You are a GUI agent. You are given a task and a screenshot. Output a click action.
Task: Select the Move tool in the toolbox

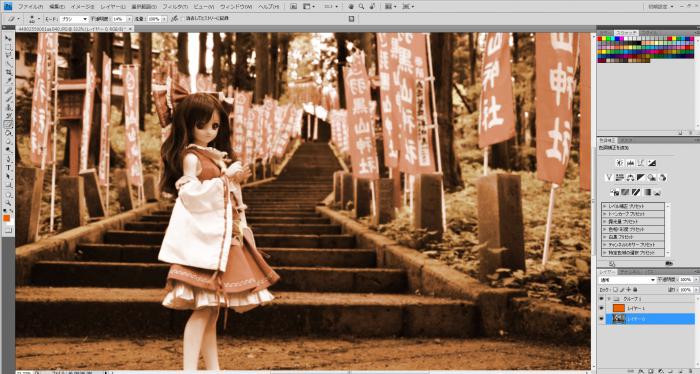8,38
